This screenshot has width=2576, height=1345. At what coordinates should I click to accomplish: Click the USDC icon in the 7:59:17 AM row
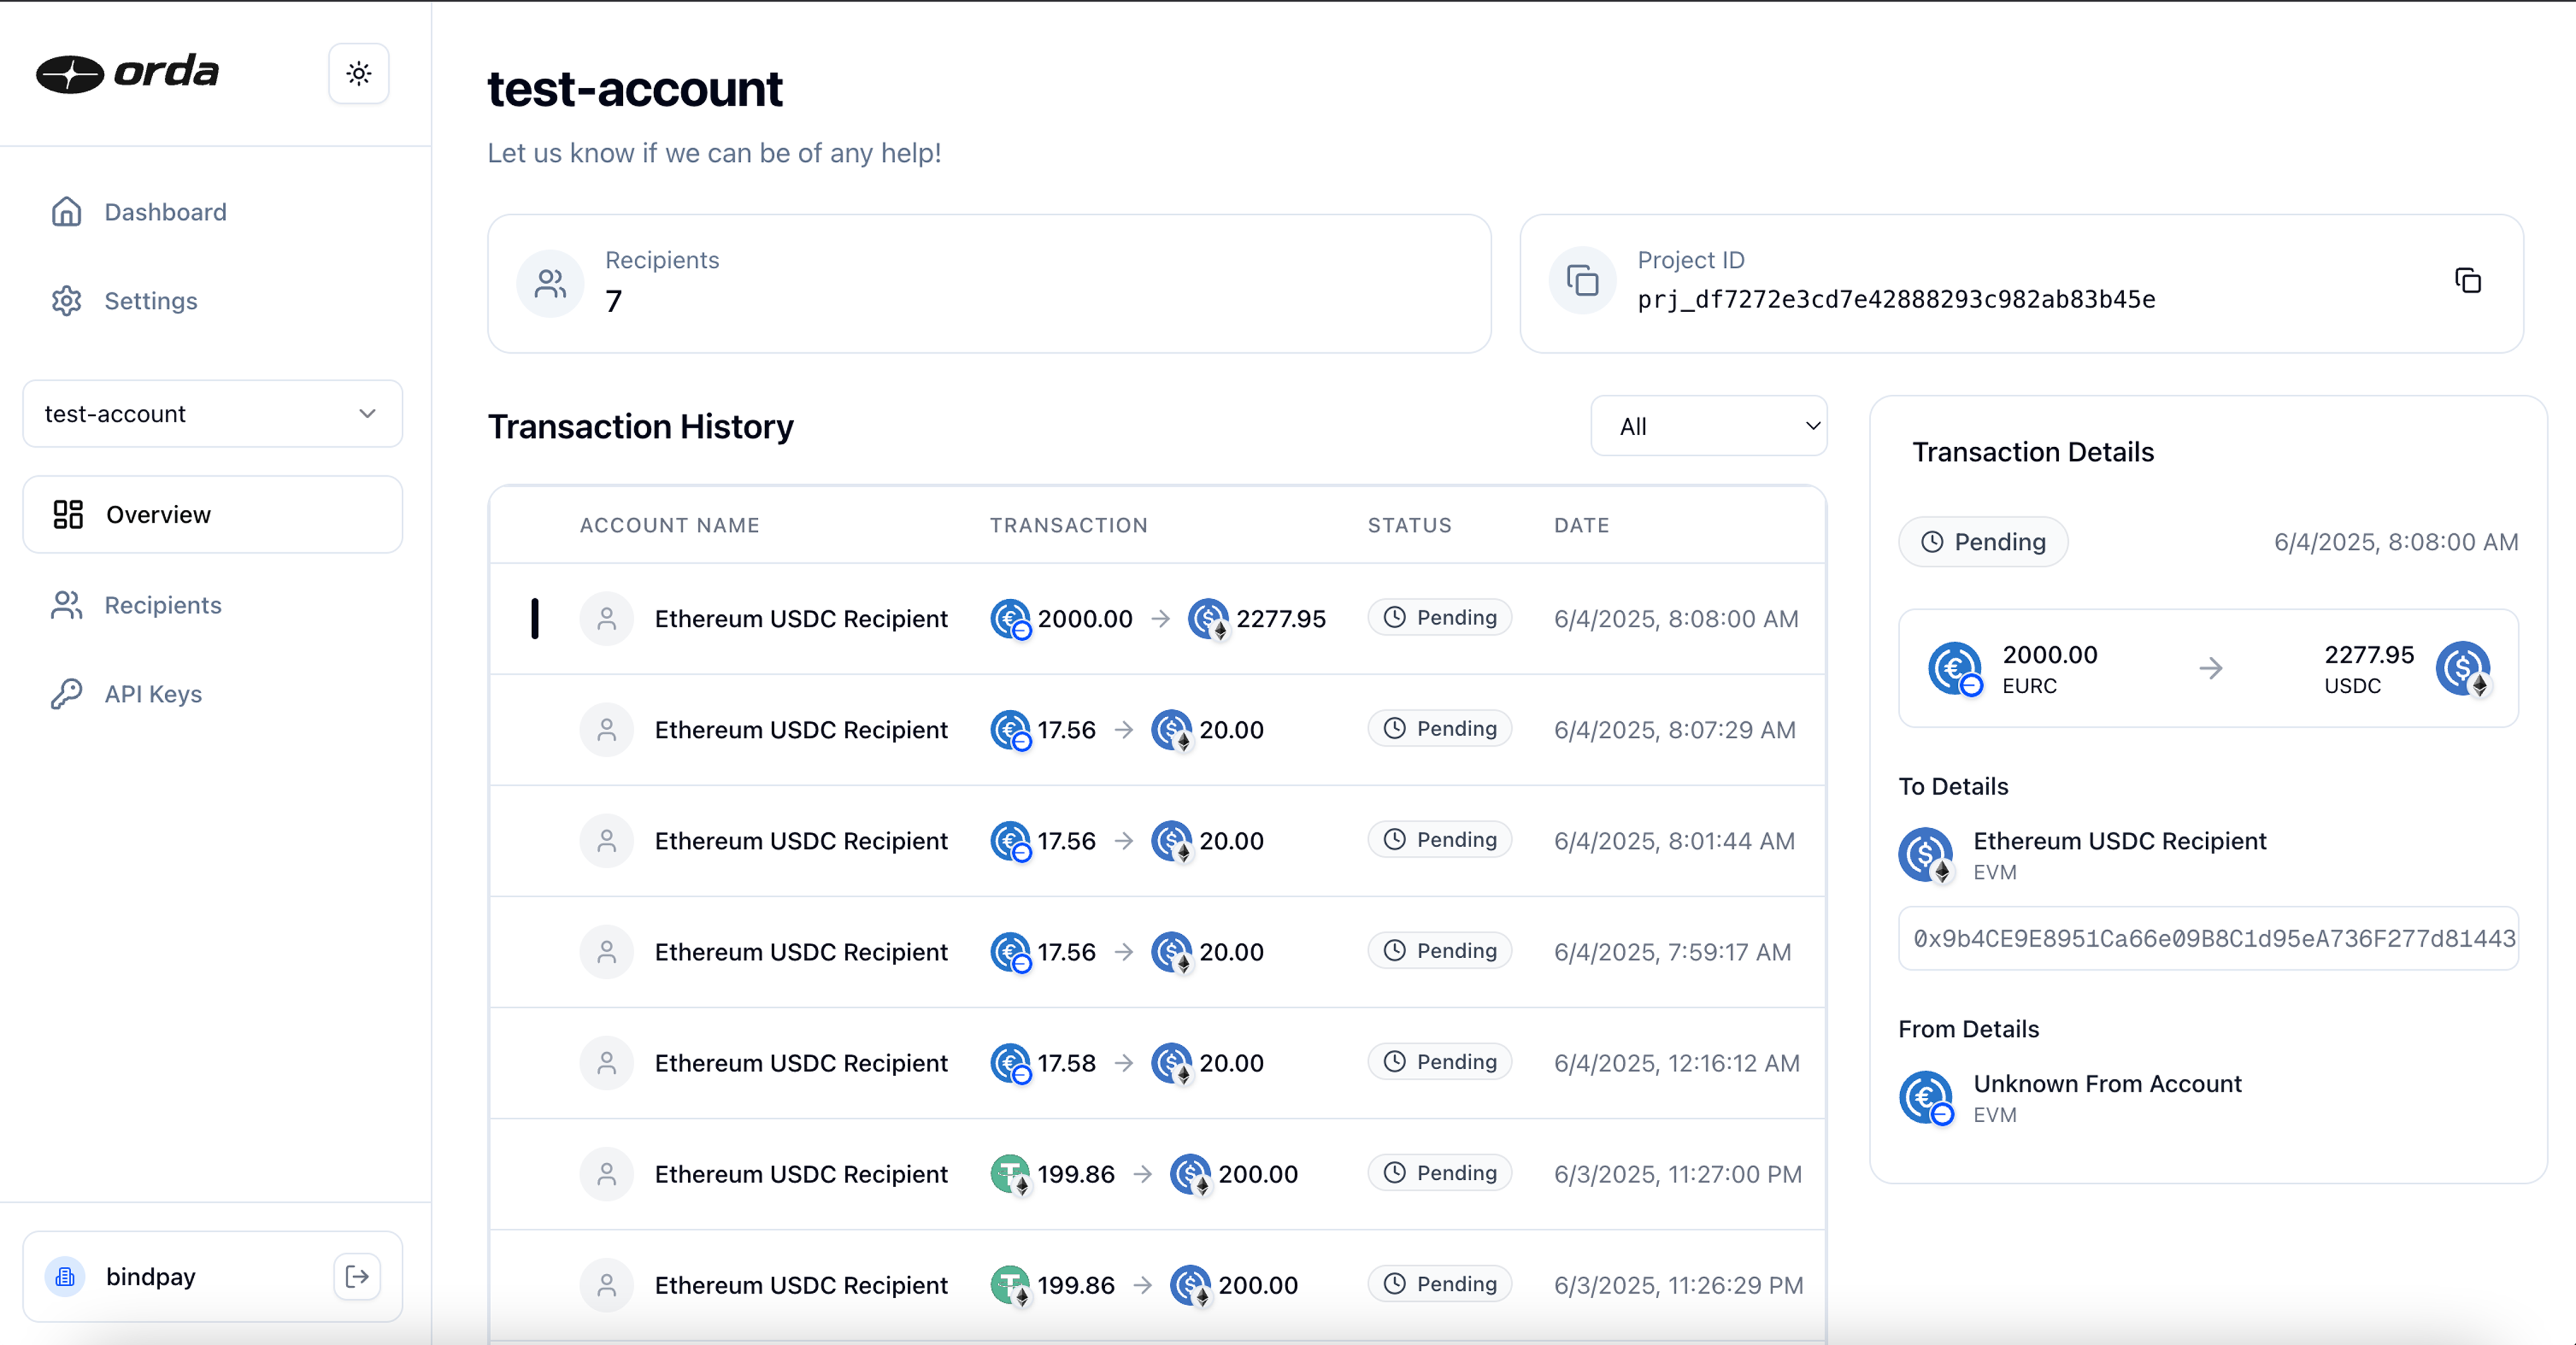point(1171,952)
